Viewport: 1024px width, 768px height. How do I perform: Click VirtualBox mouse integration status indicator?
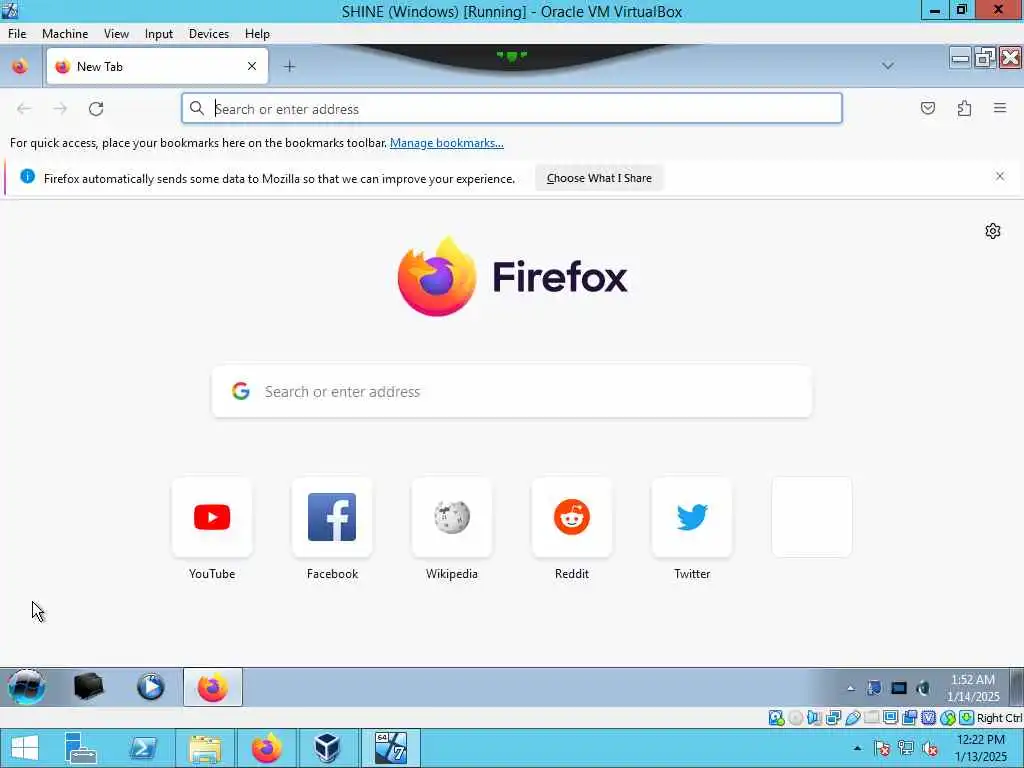pos(948,718)
